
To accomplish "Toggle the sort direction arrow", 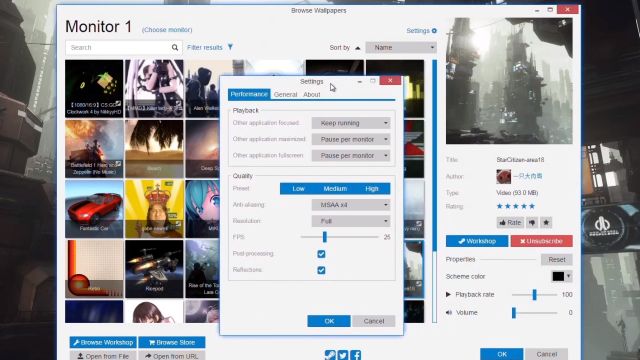I will coord(358,48).
